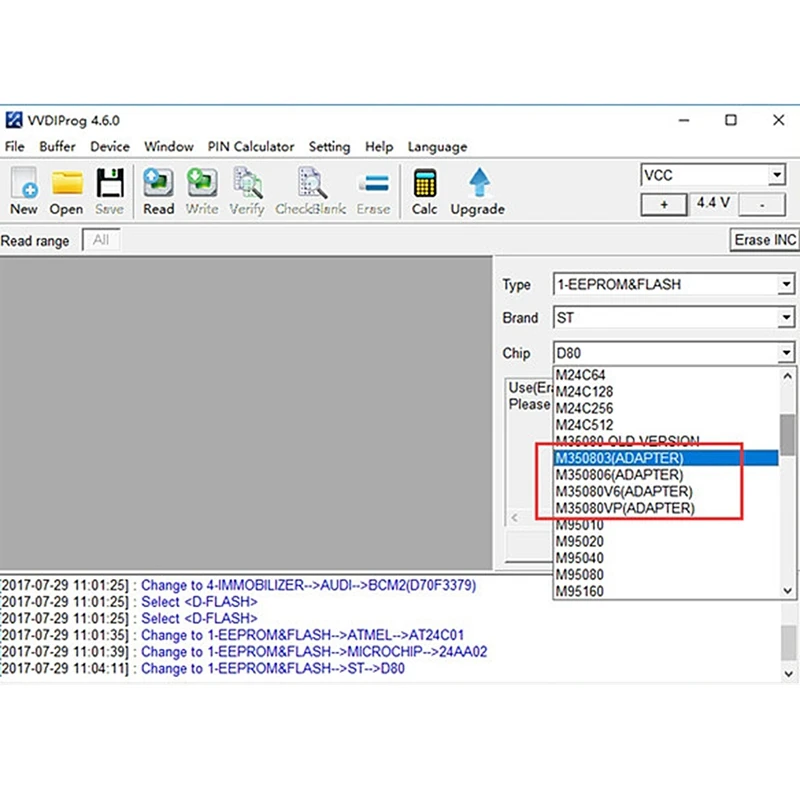Click the log panel scrollbar thumb
Viewport: 800px width, 800px height.
point(788,643)
